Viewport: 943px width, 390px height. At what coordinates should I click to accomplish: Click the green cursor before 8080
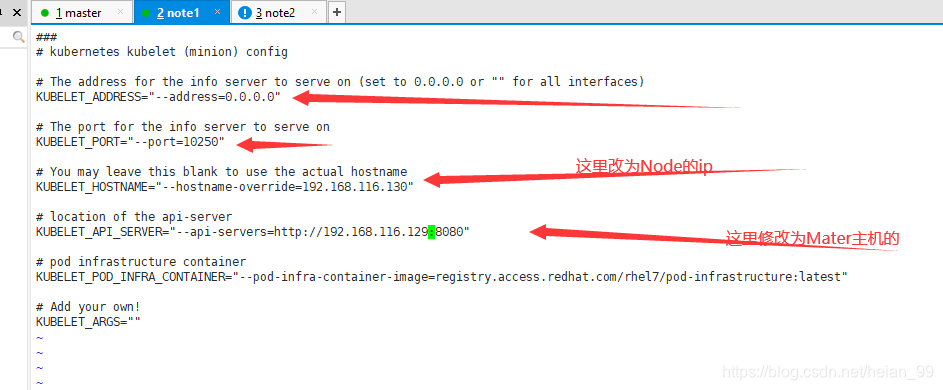(x=431, y=232)
